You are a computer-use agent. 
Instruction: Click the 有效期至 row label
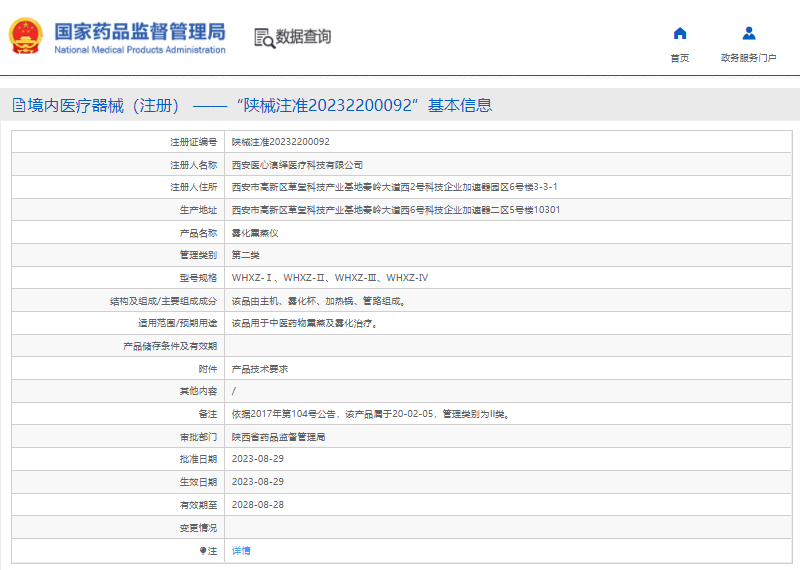point(198,505)
